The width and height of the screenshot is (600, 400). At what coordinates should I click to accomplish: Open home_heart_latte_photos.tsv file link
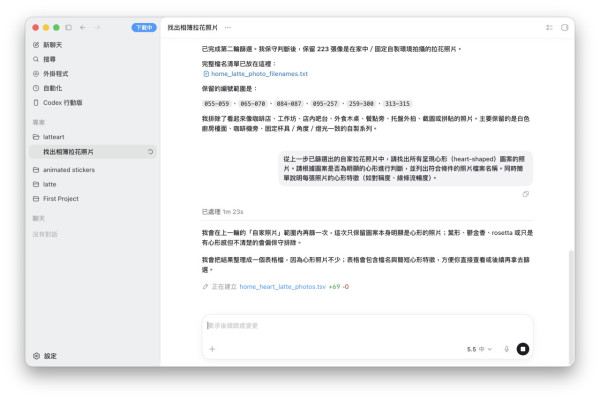pos(282,287)
